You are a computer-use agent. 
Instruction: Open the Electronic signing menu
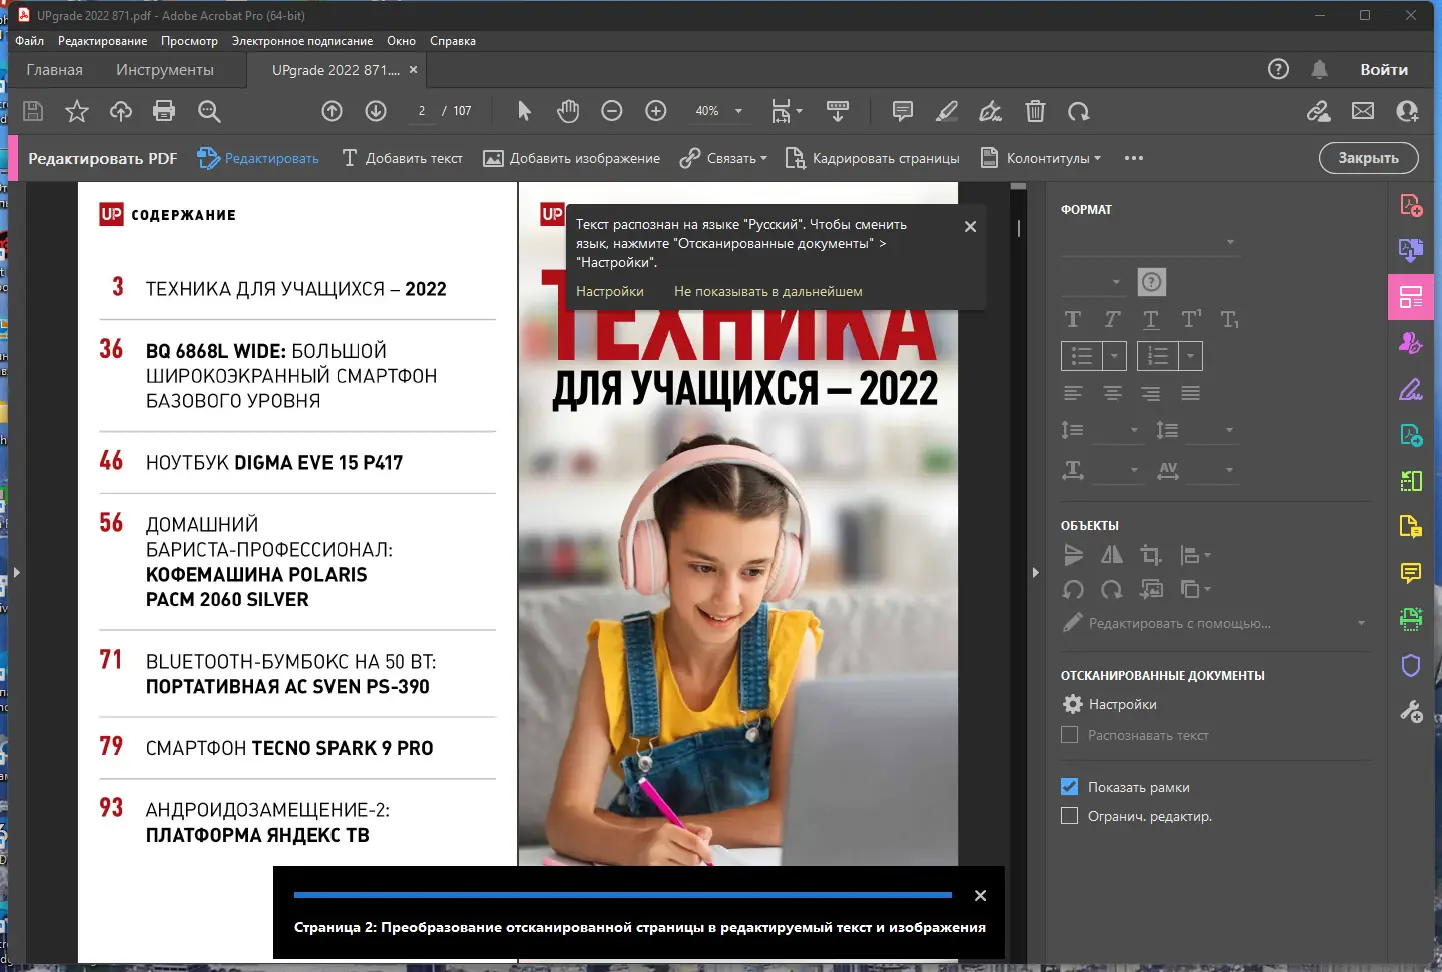(x=302, y=41)
